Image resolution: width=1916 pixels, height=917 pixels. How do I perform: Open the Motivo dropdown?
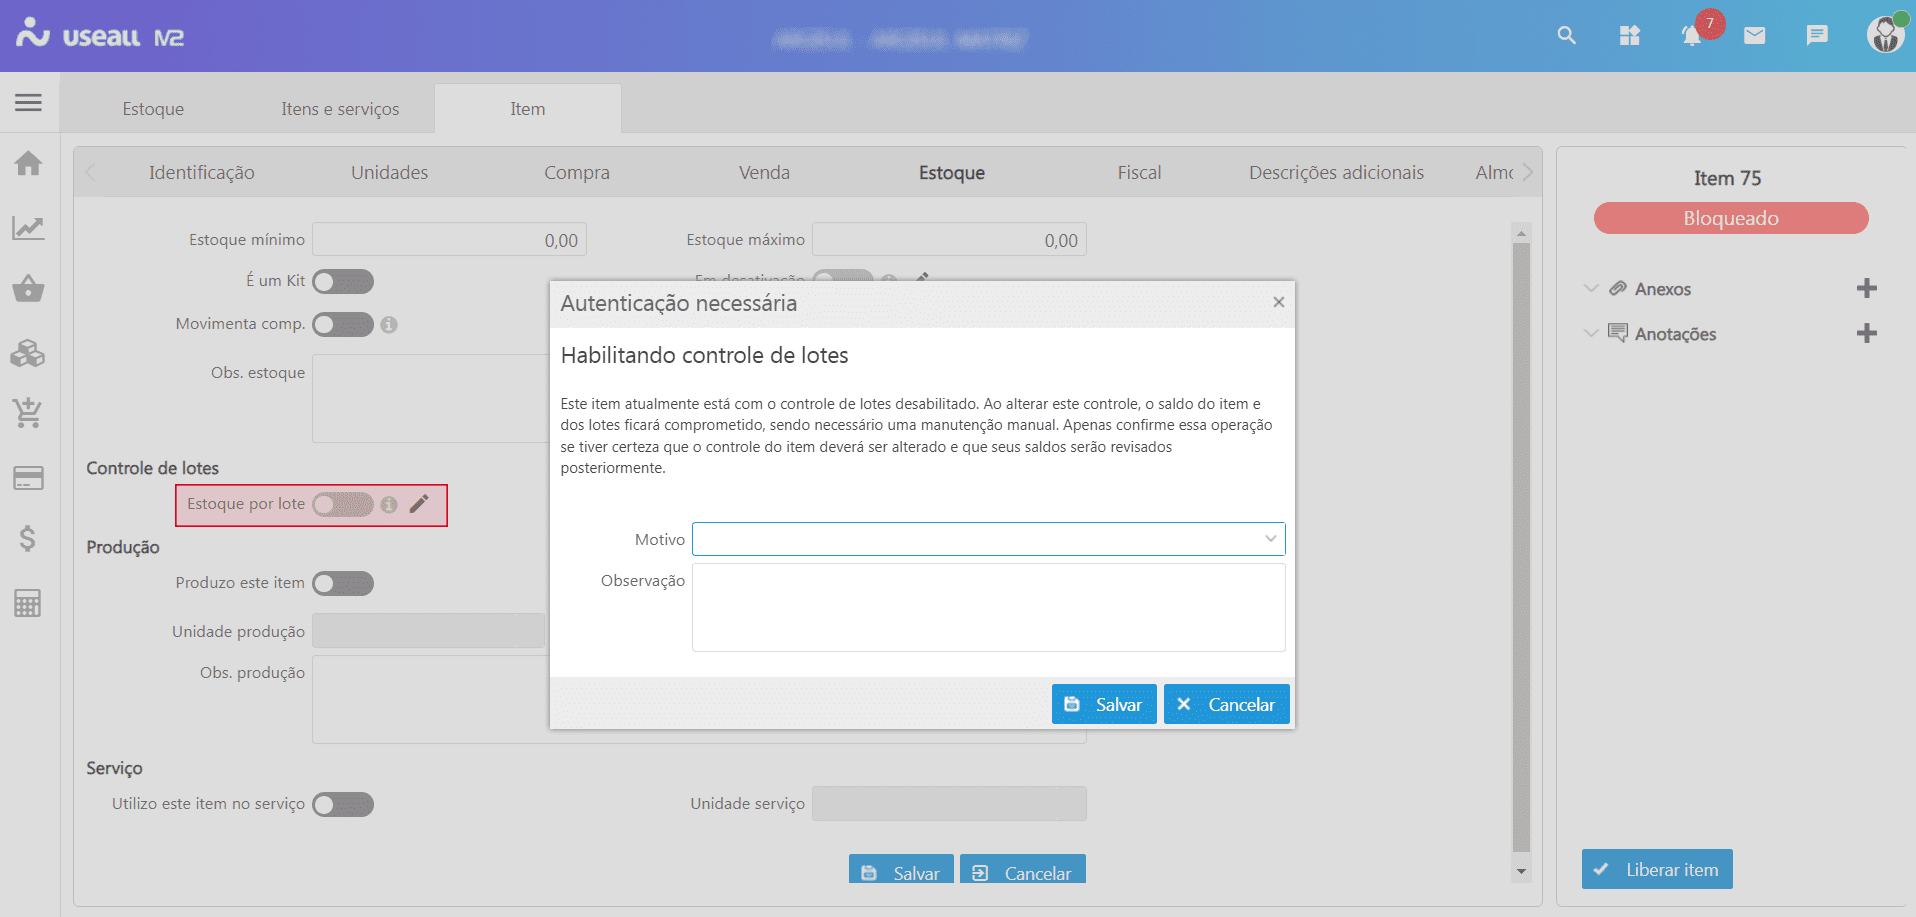coord(988,539)
